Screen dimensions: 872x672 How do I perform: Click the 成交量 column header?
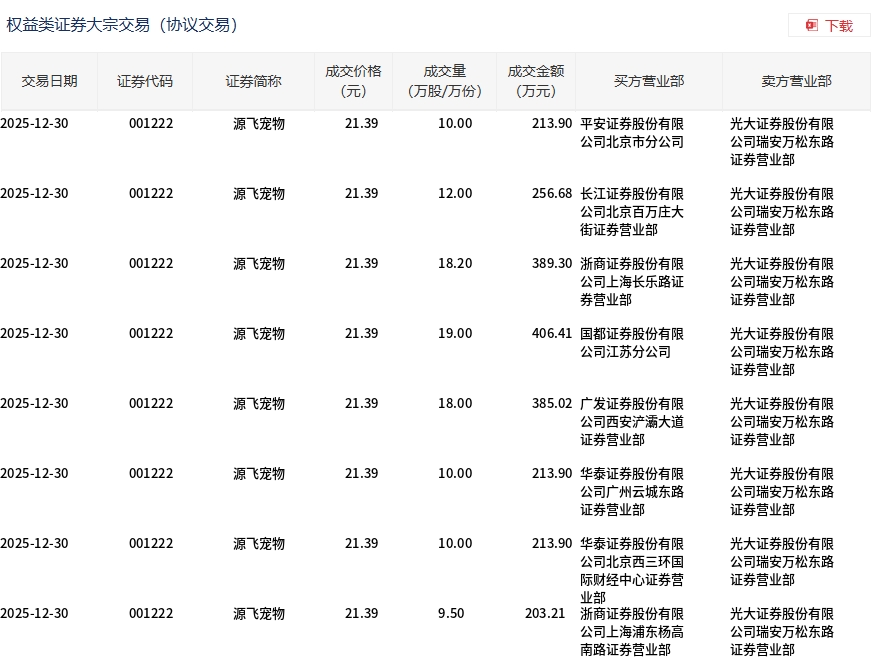click(x=444, y=81)
